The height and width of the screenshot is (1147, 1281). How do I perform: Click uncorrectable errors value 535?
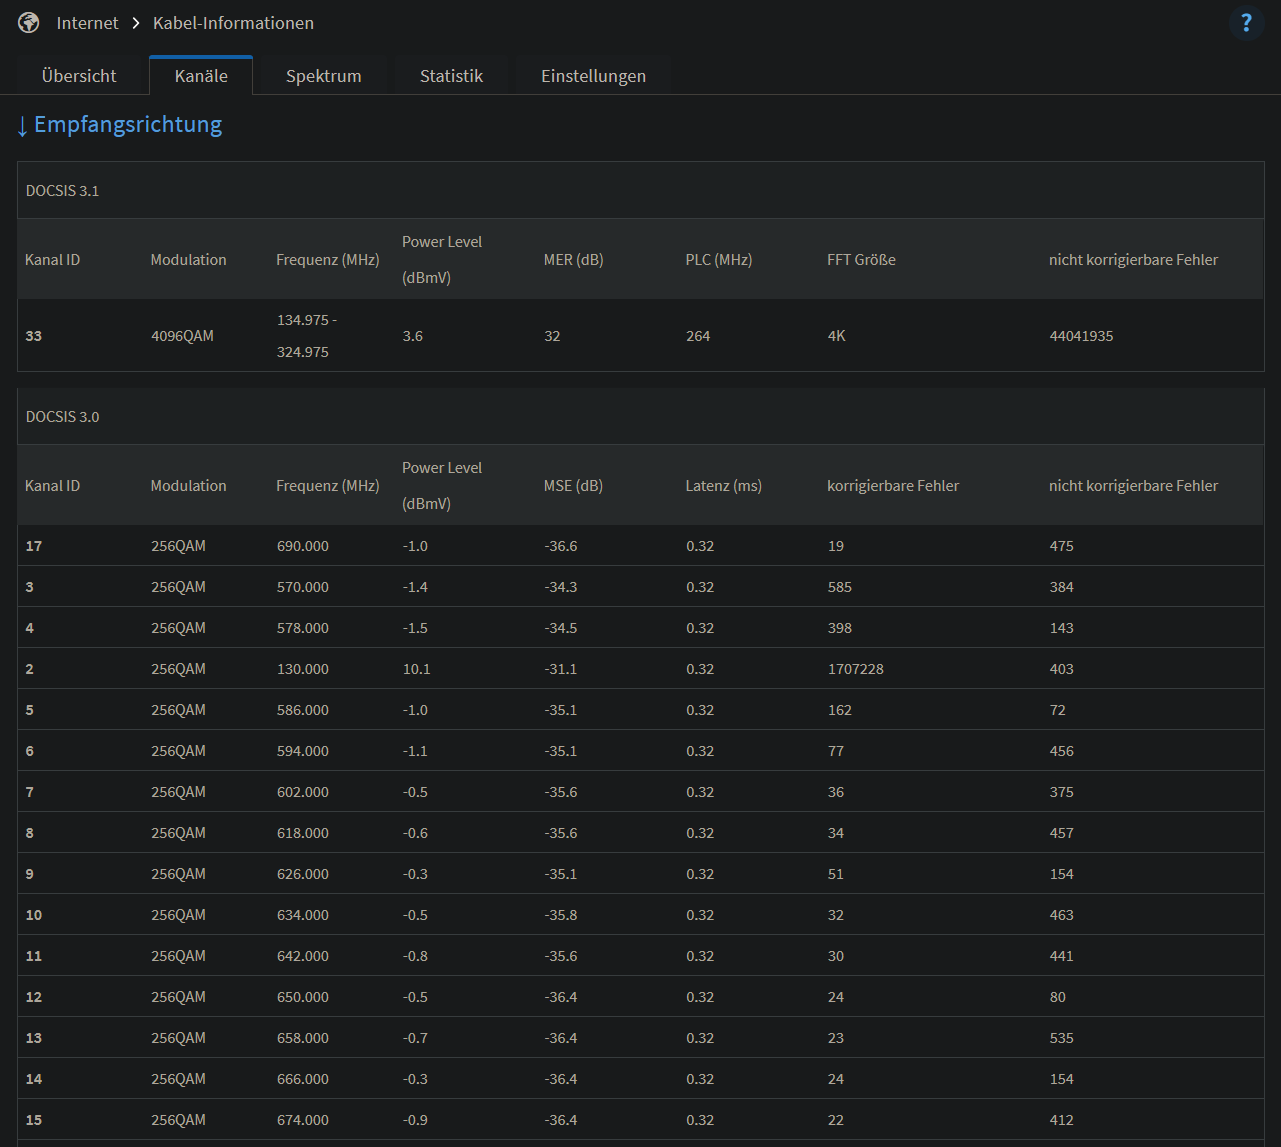click(1062, 1038)
